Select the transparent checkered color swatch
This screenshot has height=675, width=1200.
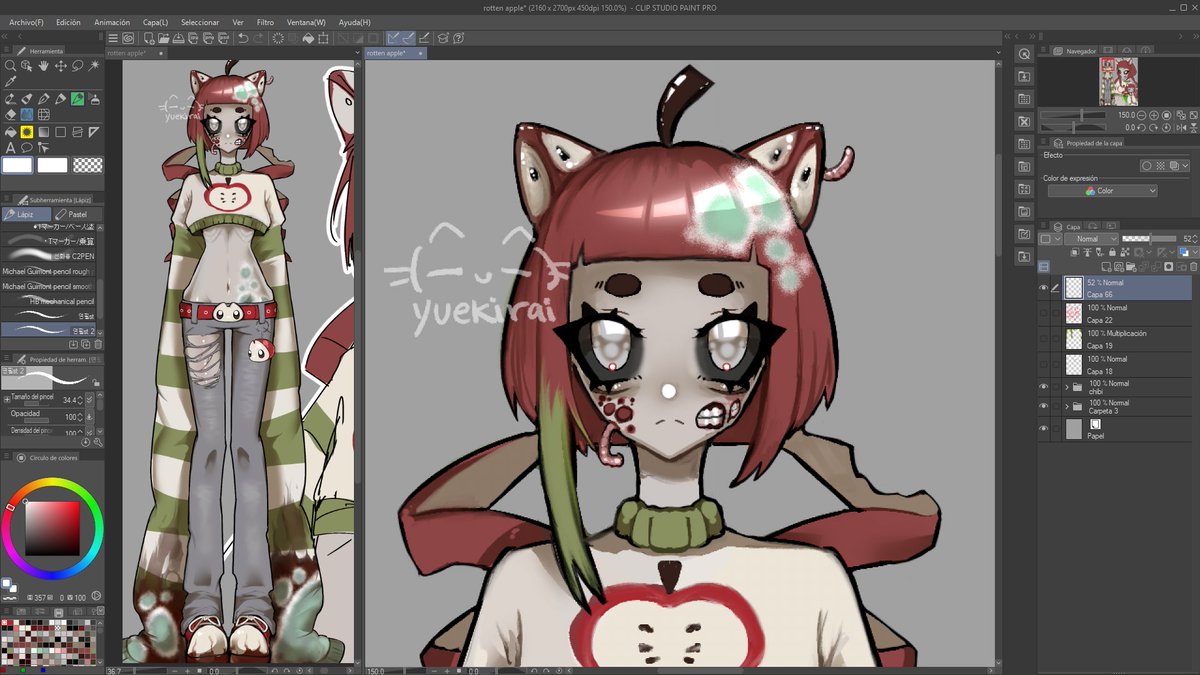tap(88, 165)
